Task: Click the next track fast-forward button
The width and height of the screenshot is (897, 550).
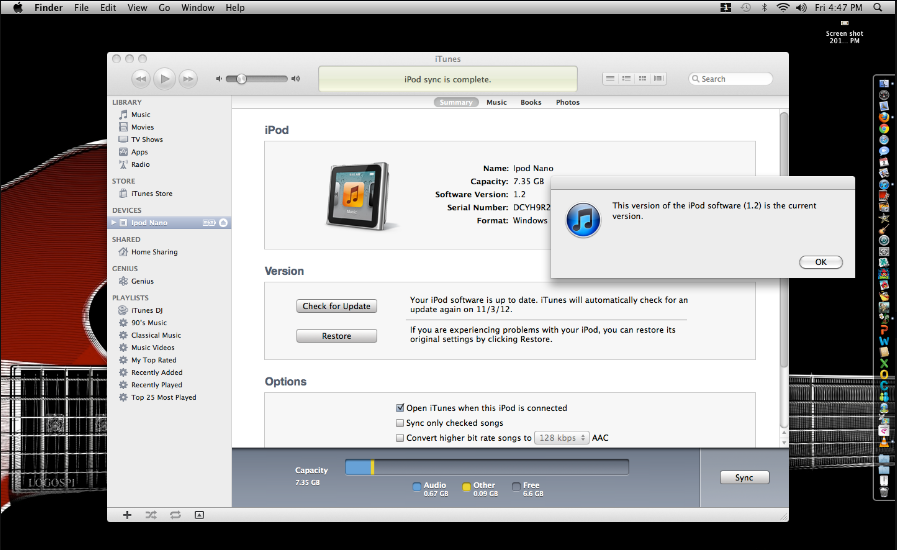Action: point(188,79)
